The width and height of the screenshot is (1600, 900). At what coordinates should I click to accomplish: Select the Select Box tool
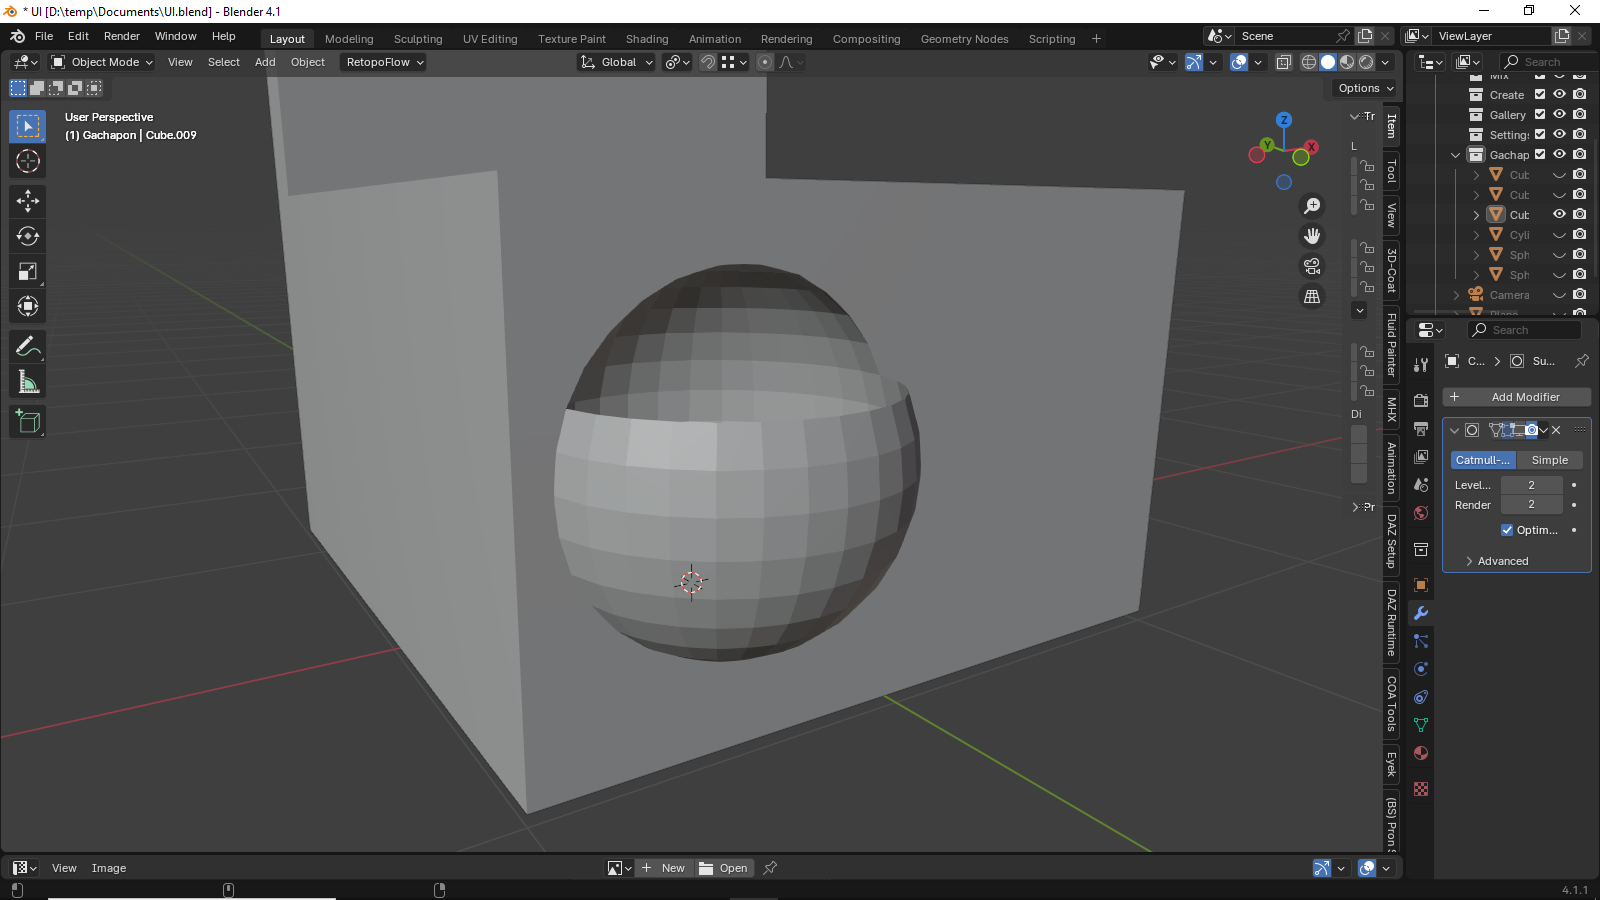click(x=28, y=126)
